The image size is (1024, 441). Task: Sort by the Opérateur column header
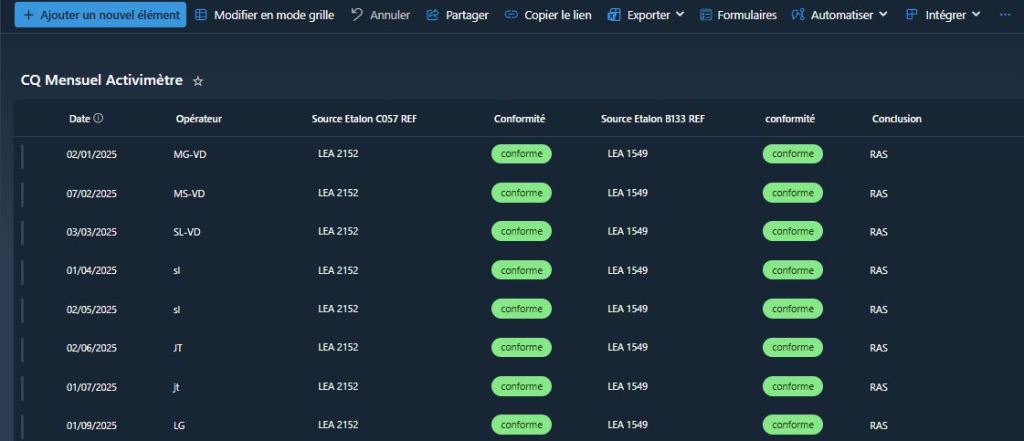click(198, 119)
